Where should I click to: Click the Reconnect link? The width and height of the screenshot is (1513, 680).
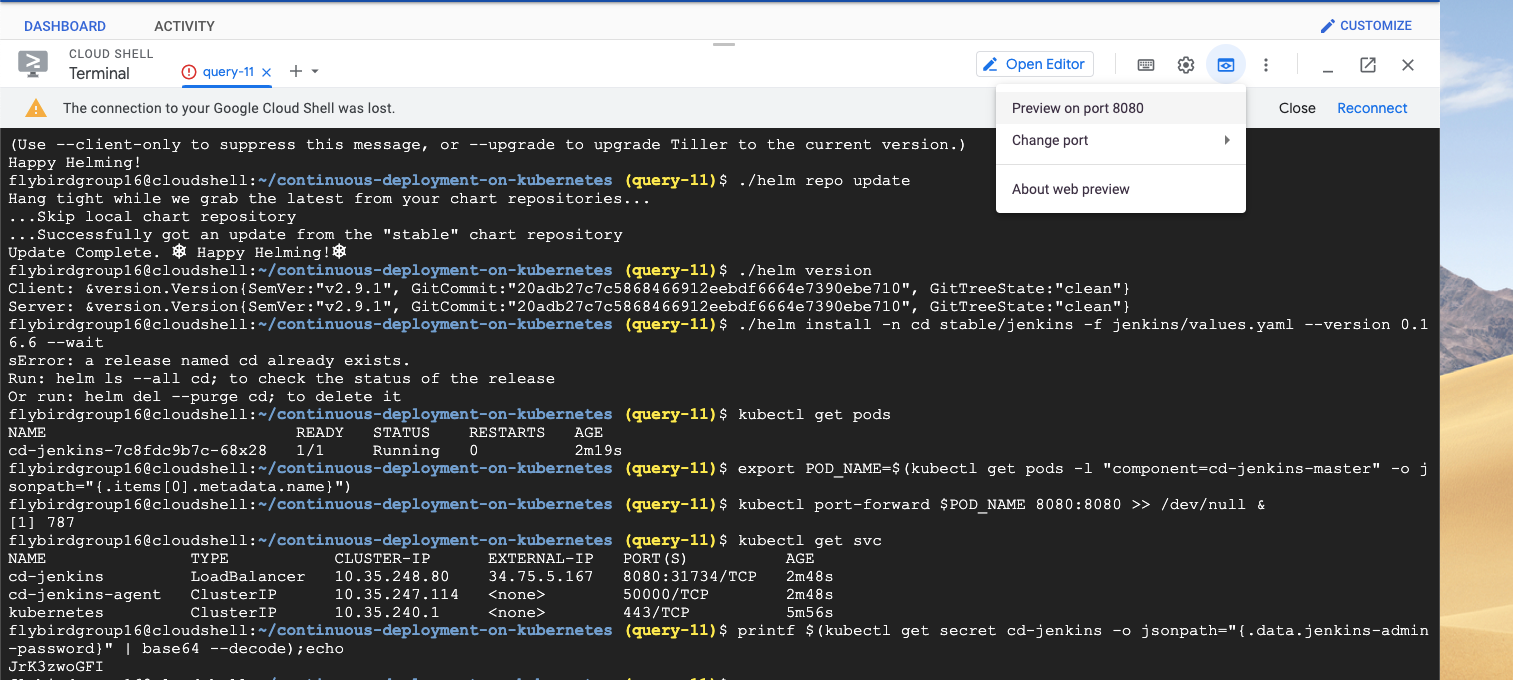(x=1372, y=108)
